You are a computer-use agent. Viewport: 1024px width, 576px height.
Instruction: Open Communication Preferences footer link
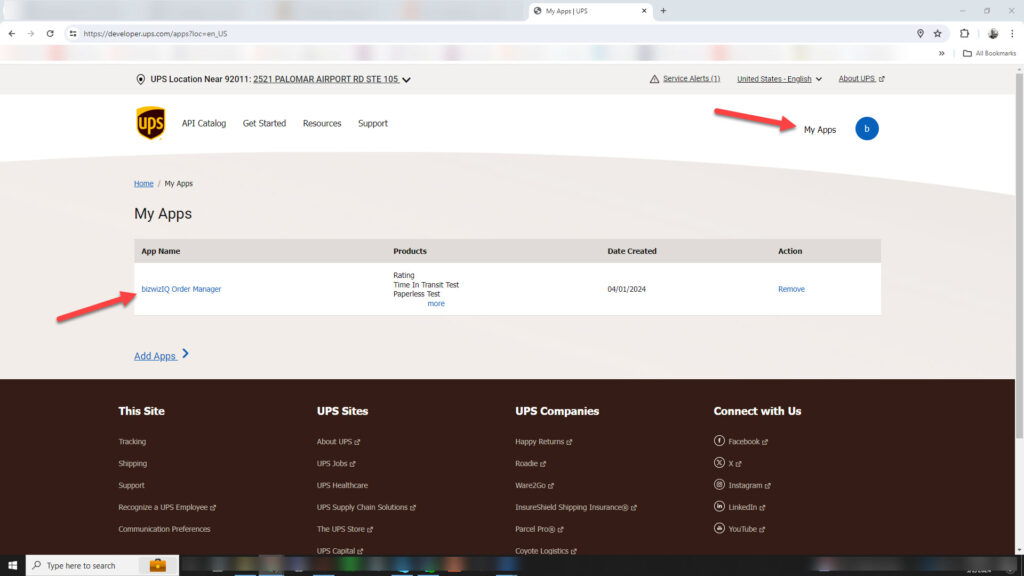(x=165, y=529)
